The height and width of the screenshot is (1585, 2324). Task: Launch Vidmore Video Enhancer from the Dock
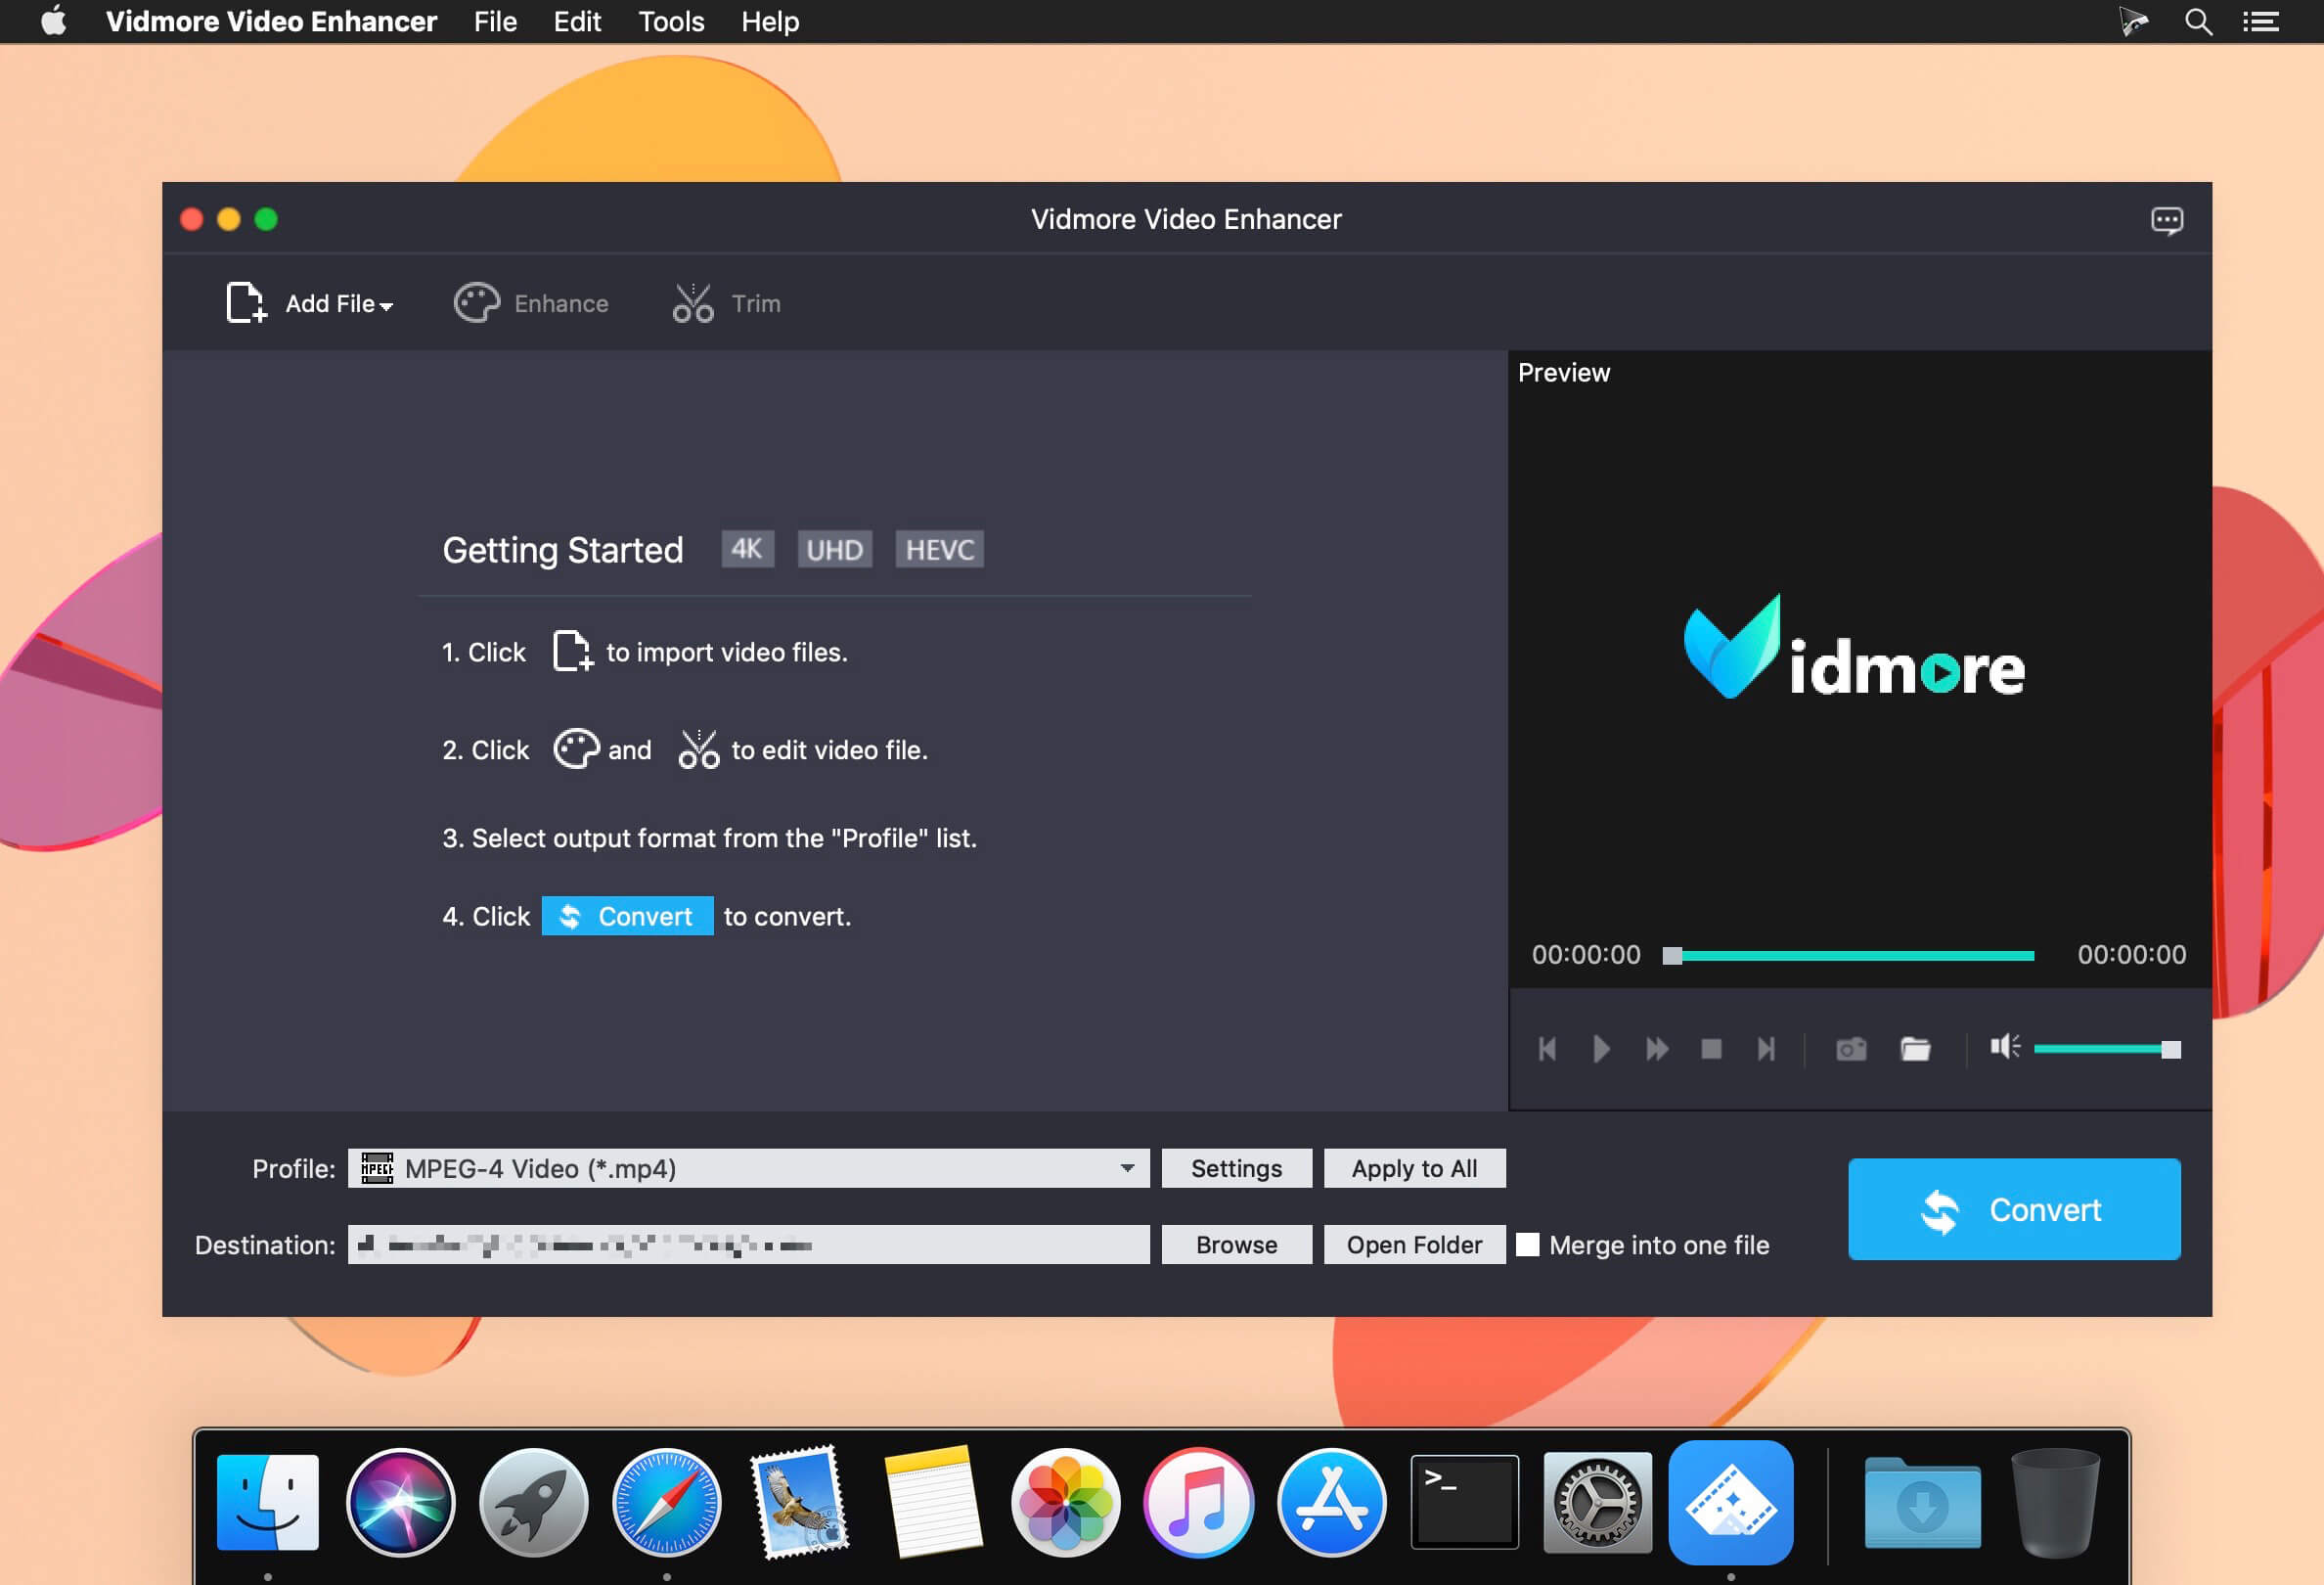coord(1731,1502)
